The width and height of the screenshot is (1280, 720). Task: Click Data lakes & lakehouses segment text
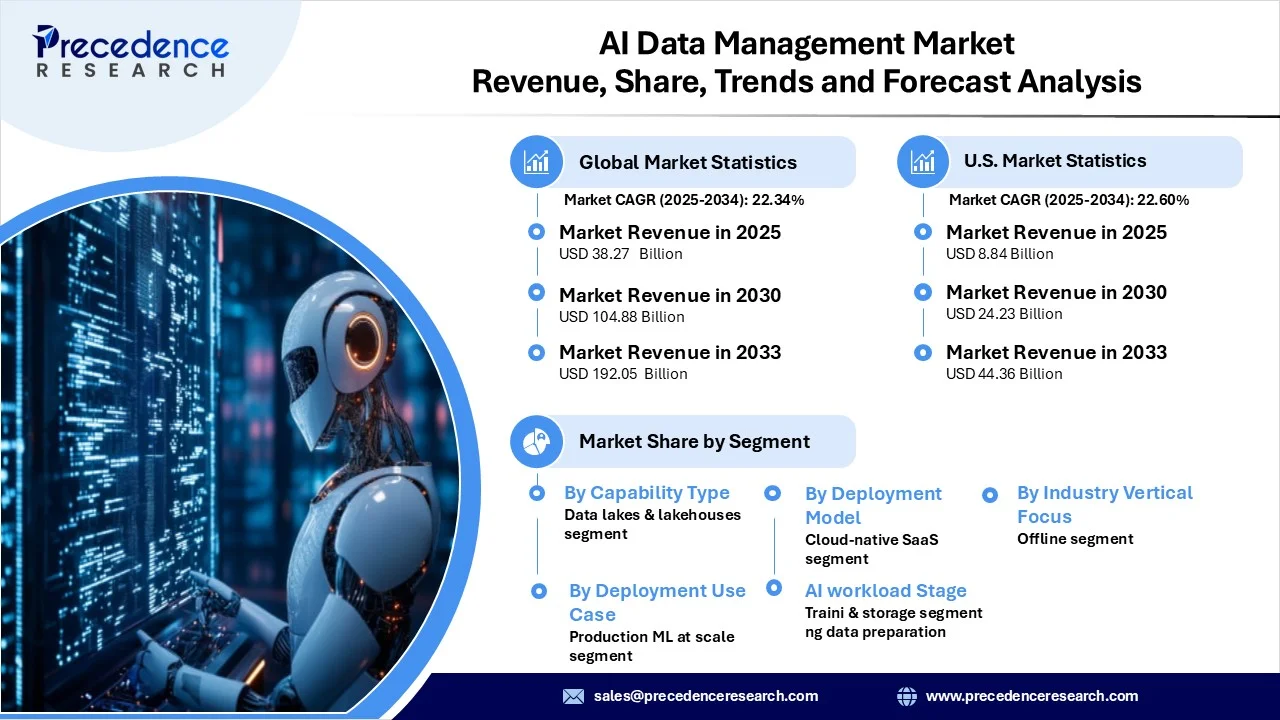pyautogui.click(x=652, y=524)
